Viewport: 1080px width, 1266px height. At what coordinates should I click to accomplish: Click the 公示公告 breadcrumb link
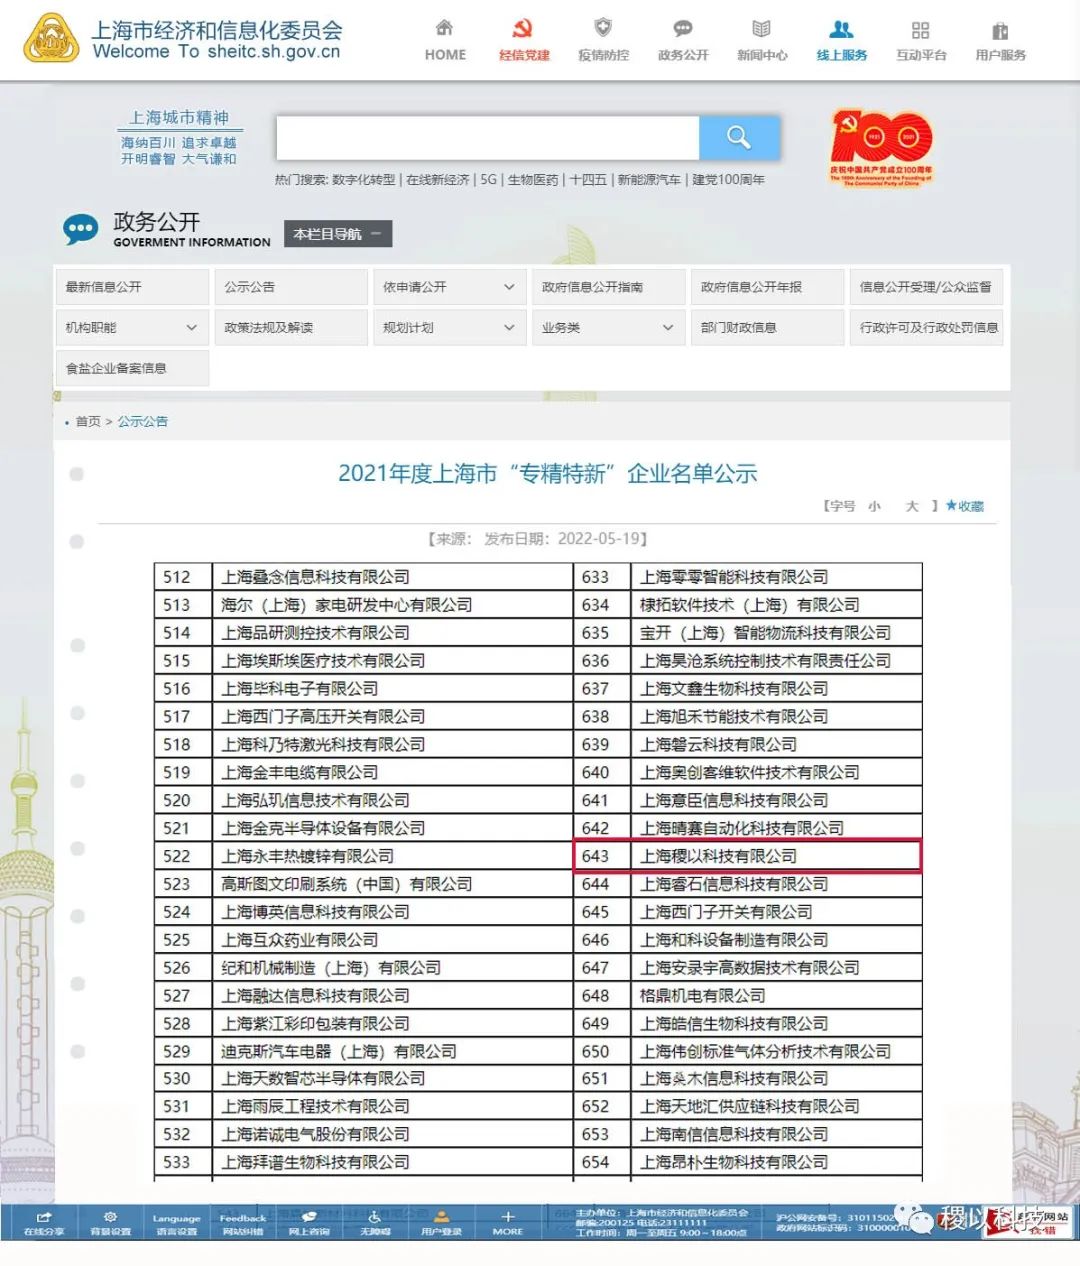click(x=143, y=422)
